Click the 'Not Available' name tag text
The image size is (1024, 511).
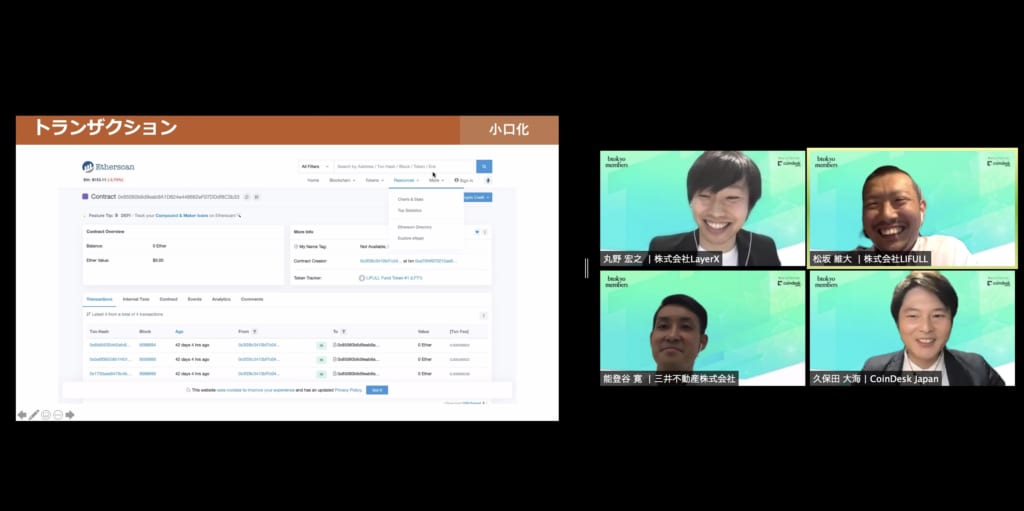click(374, 246)
